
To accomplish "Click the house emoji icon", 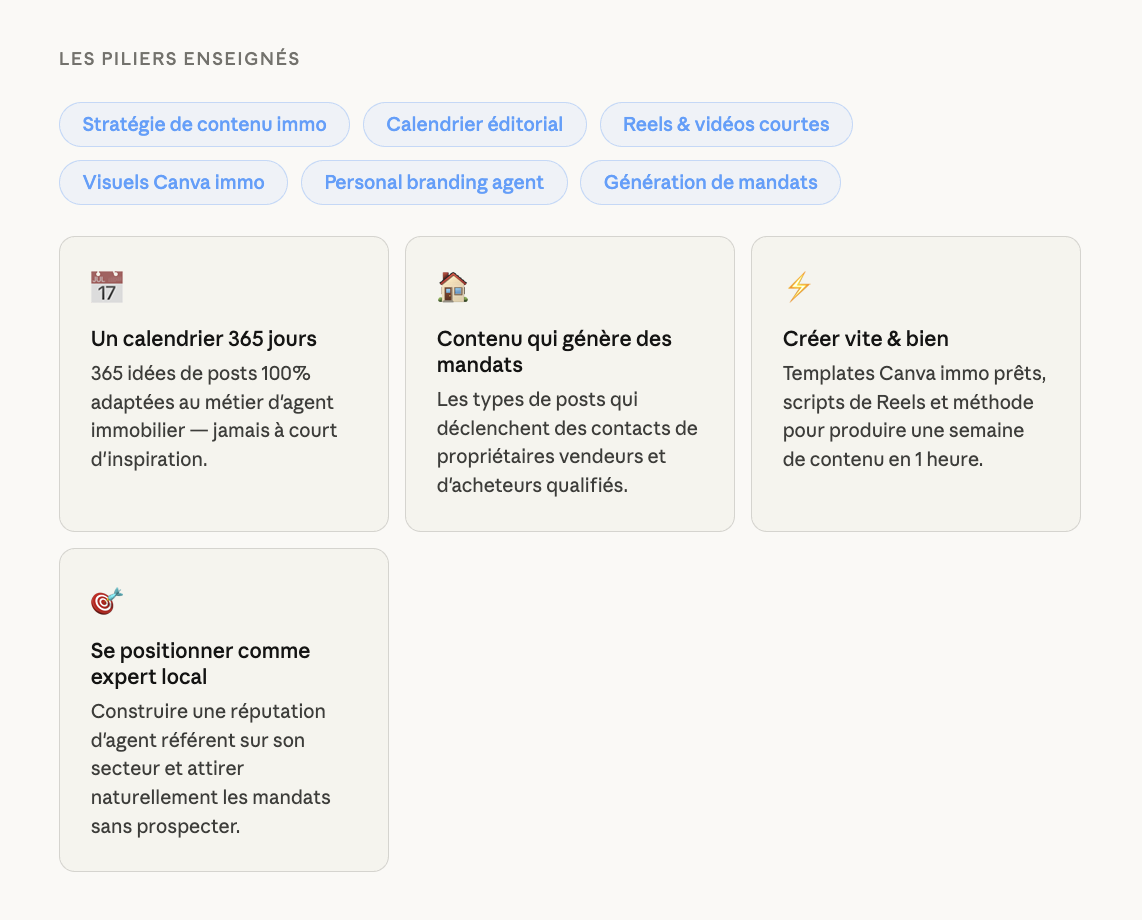I will 453,287.
